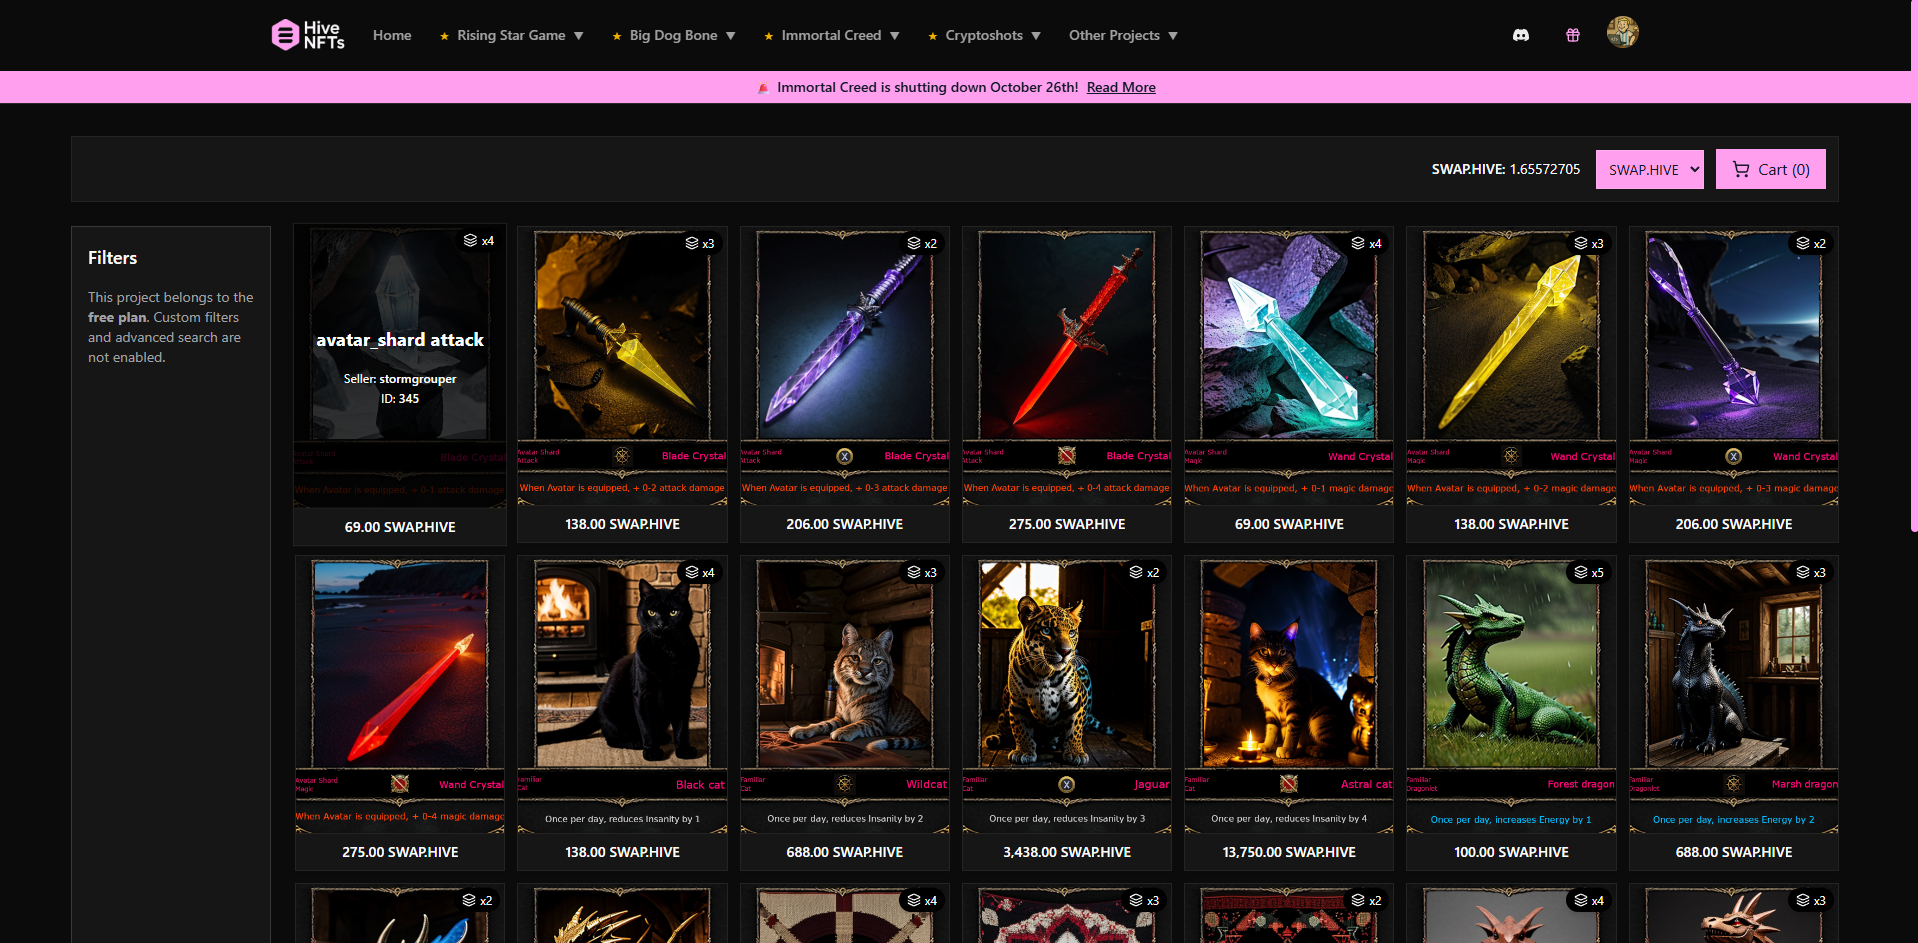
Task: Open the Discord icon in header
Action: [1520, 35]
